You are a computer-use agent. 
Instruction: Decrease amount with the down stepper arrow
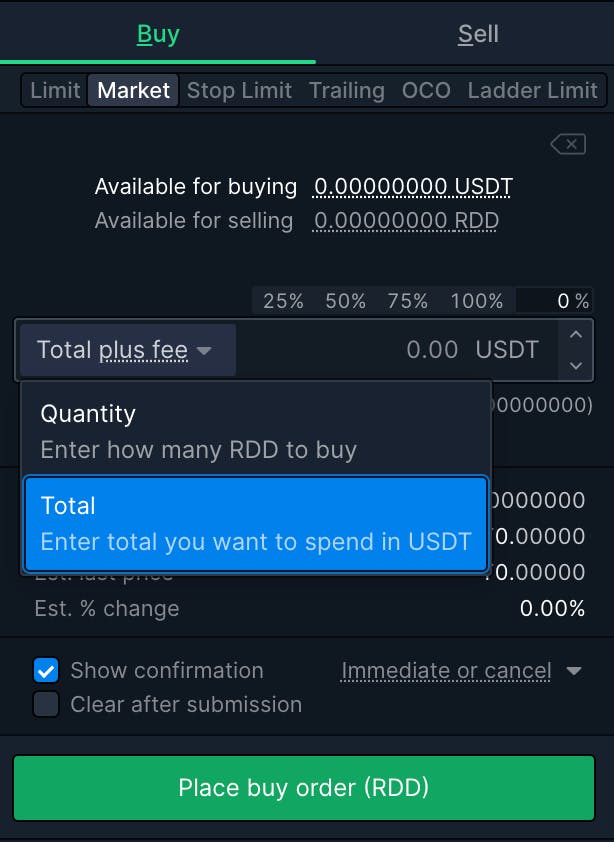575,365
